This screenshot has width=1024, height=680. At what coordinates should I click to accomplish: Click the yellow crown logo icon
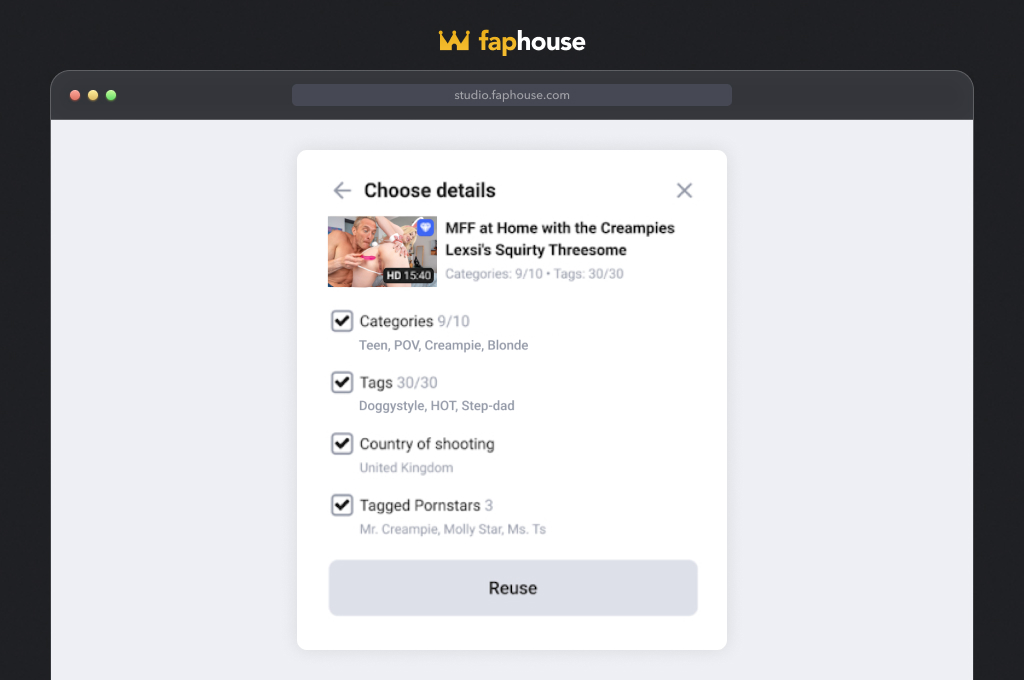tap(454, 40)
